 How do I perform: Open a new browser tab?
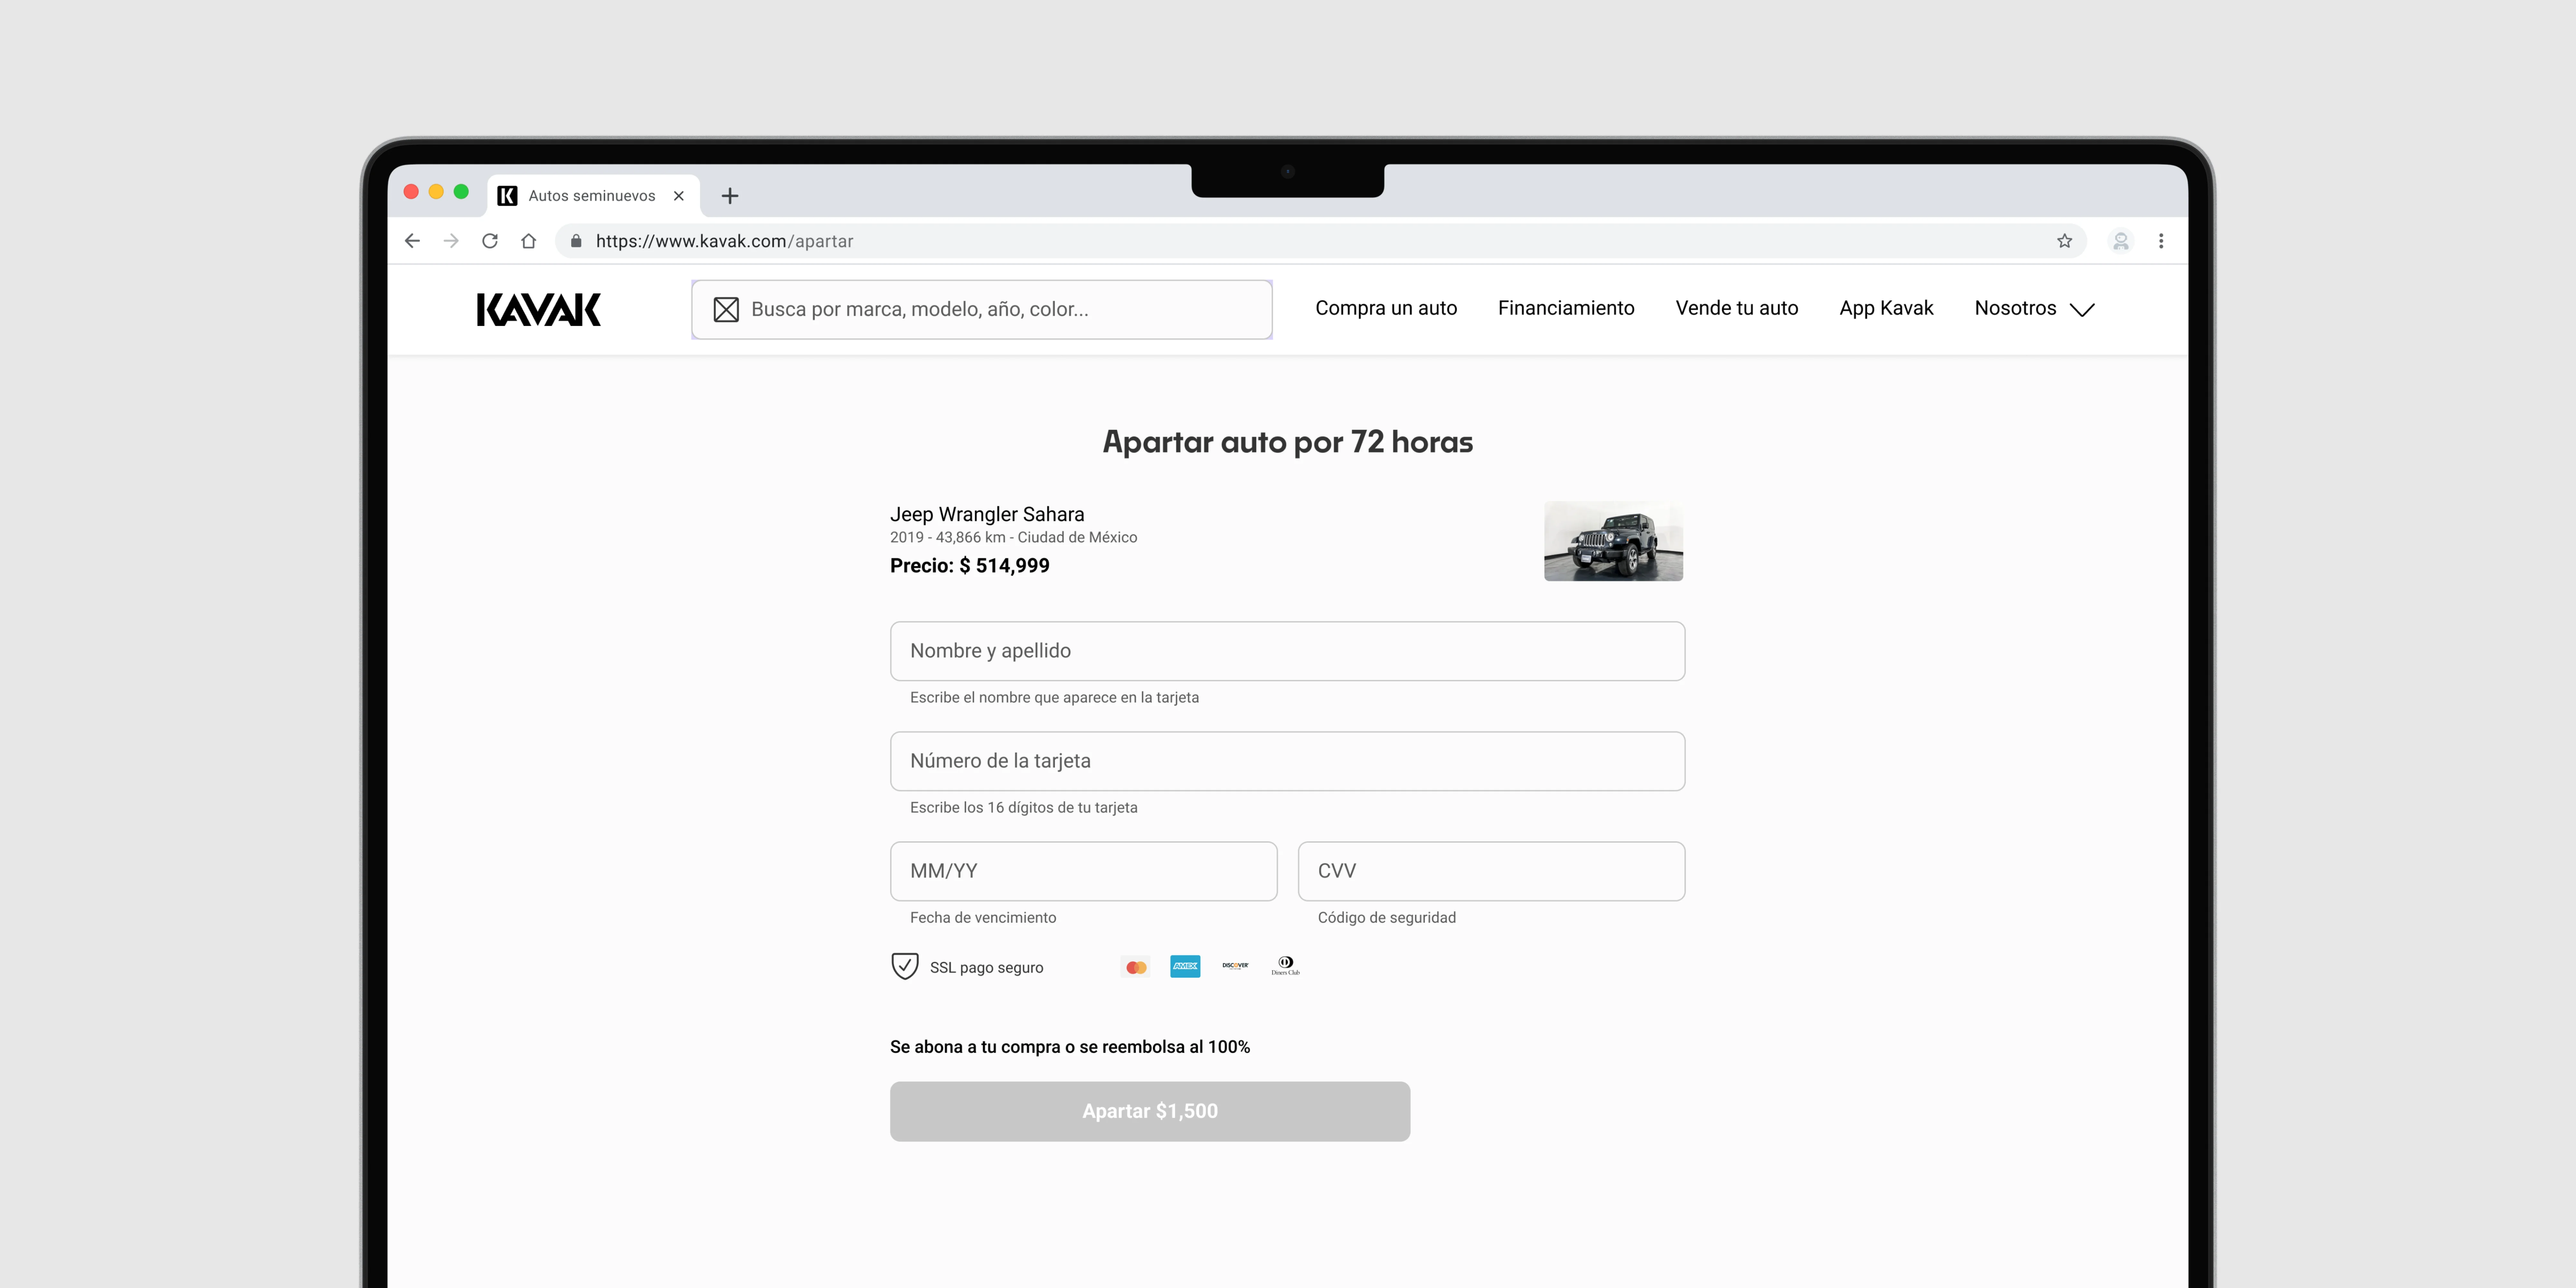730,196
